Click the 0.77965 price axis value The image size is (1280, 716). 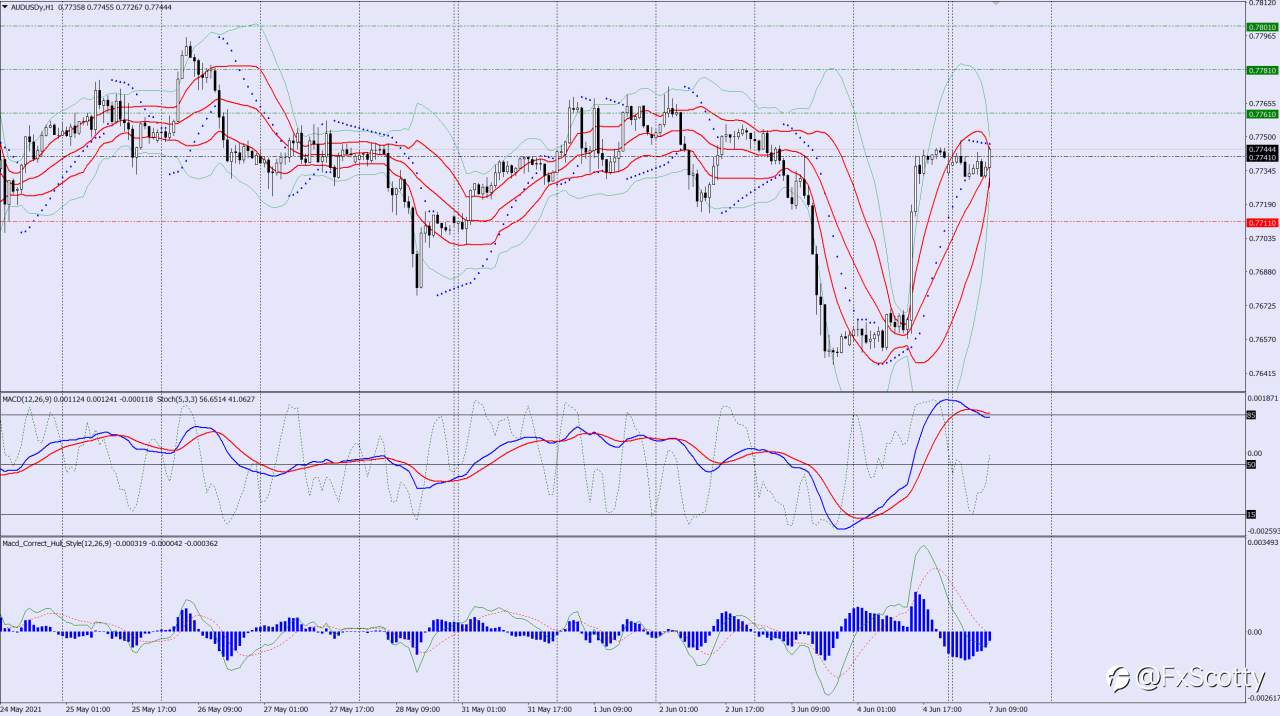[x=1263, y=36]
